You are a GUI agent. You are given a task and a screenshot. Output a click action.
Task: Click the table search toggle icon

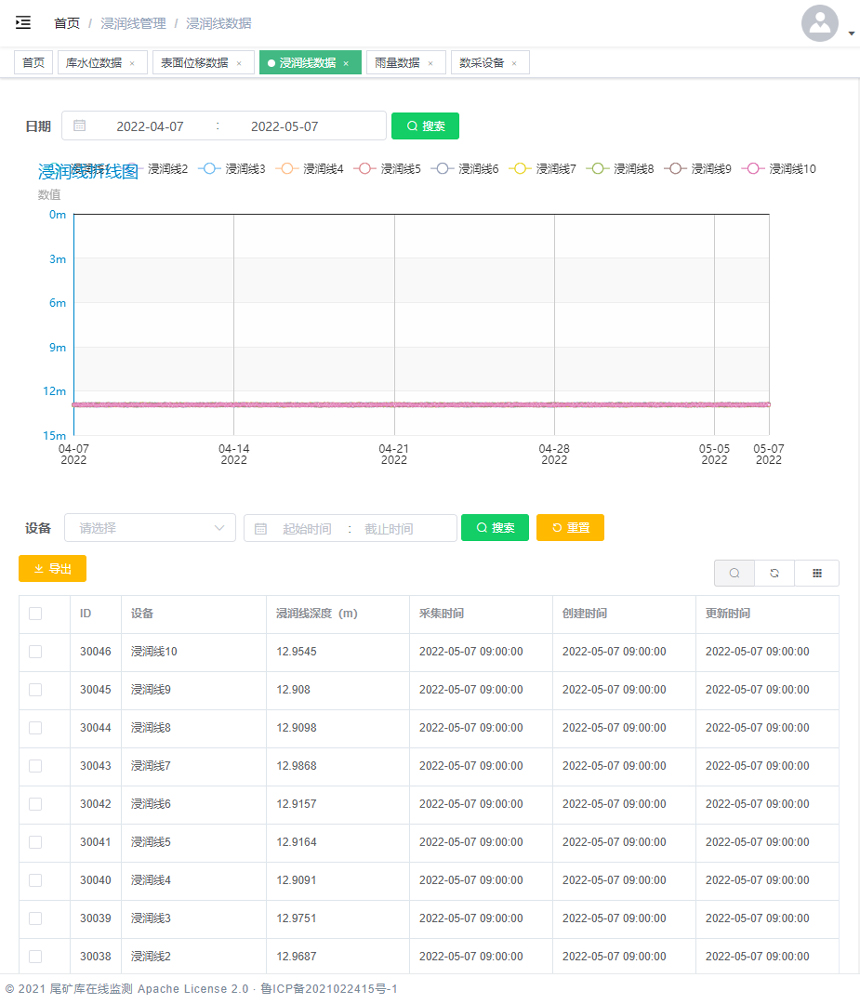(x=734, y=573)
